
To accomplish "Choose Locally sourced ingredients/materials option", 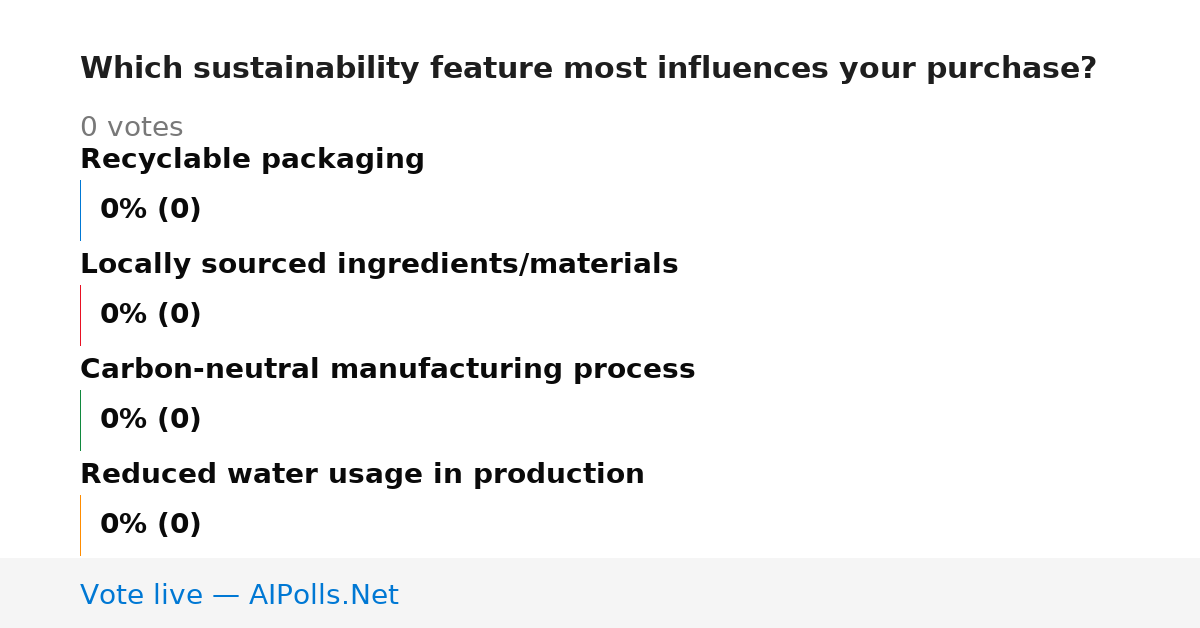I will [379, 265].
